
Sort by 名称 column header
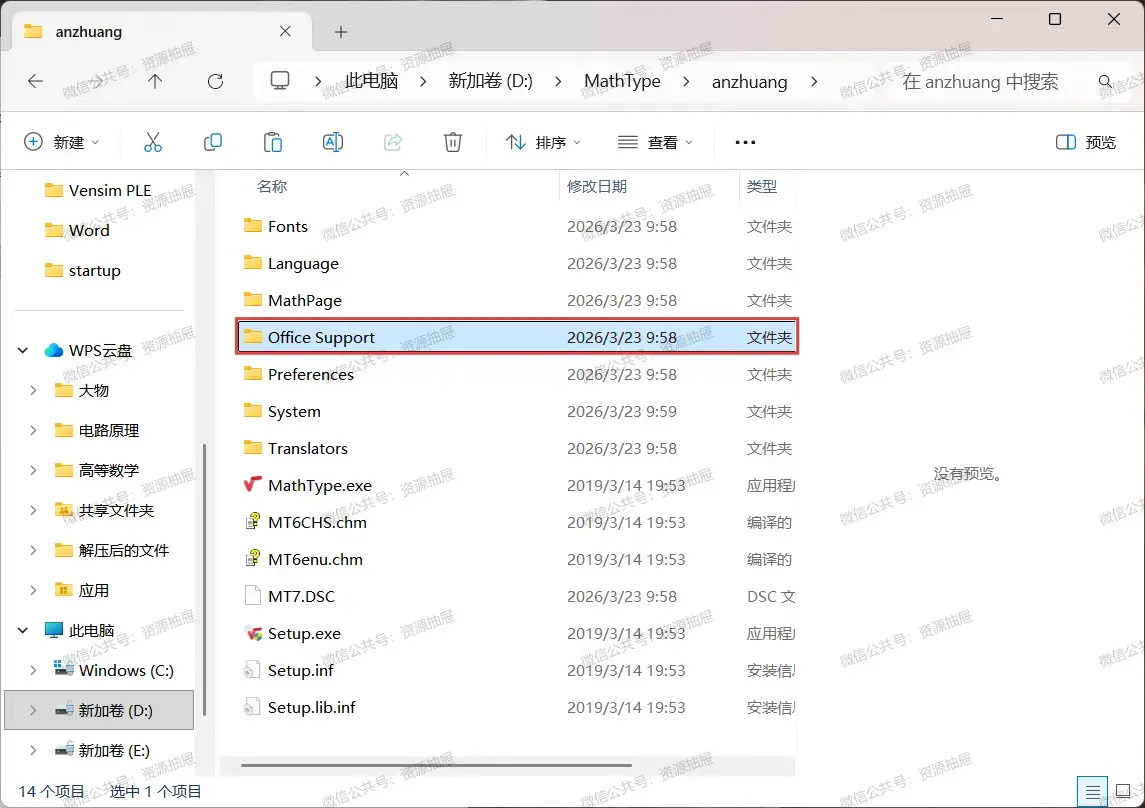click(272, 187)
